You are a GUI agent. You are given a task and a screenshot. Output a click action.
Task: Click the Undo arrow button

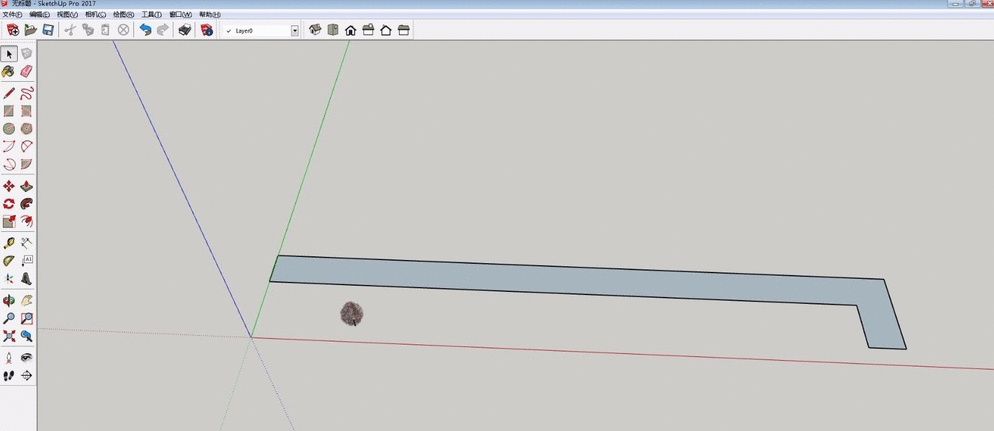(x=145, y=30)
